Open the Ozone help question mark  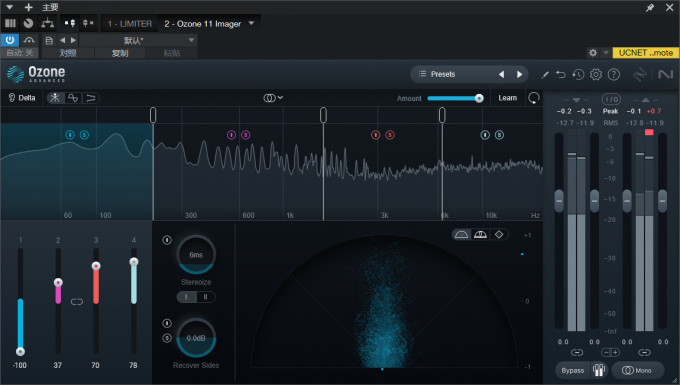[x=614, y=75]
